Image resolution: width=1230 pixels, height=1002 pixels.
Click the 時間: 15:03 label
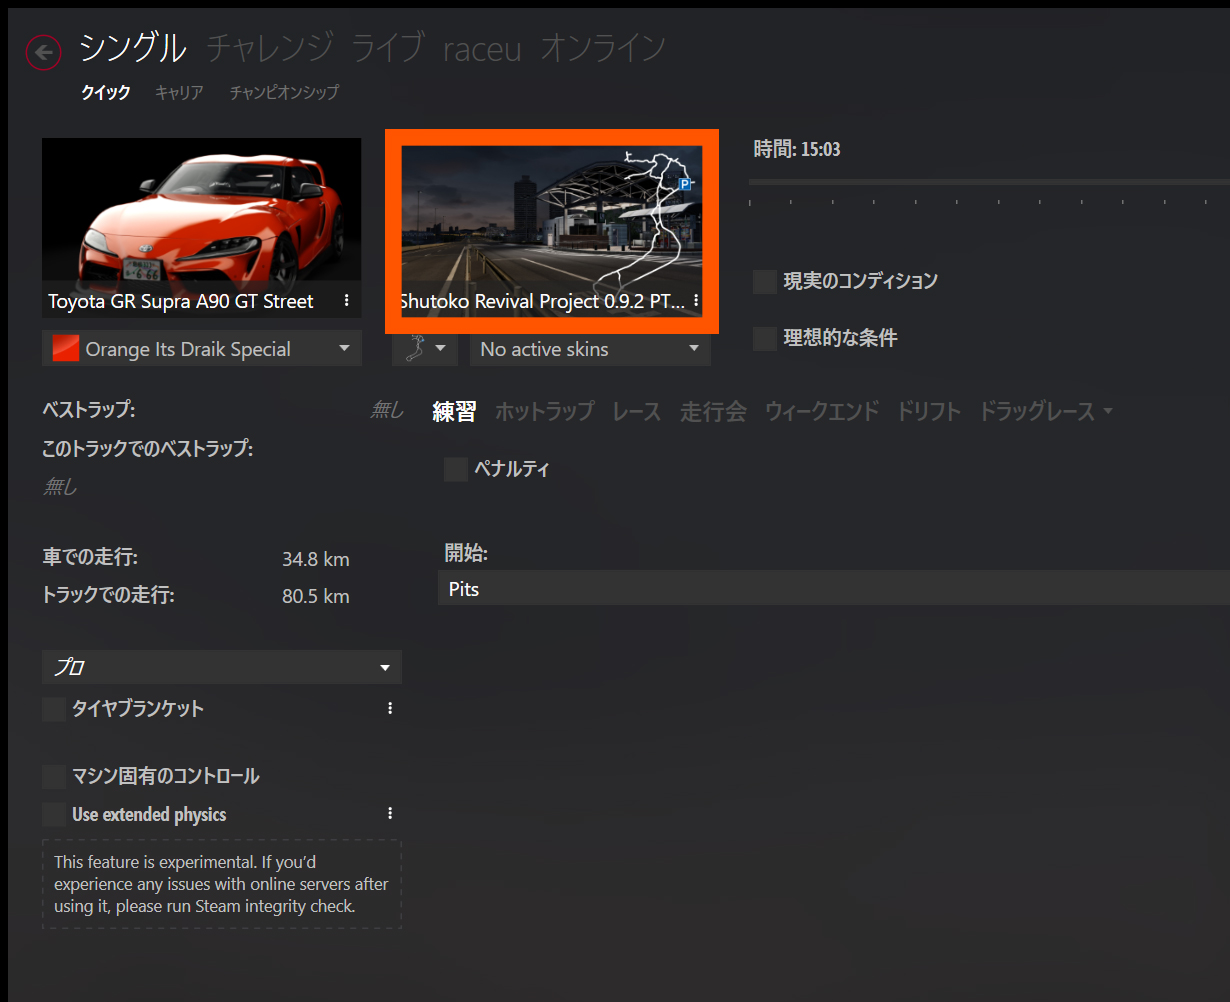tap(797, 149)
